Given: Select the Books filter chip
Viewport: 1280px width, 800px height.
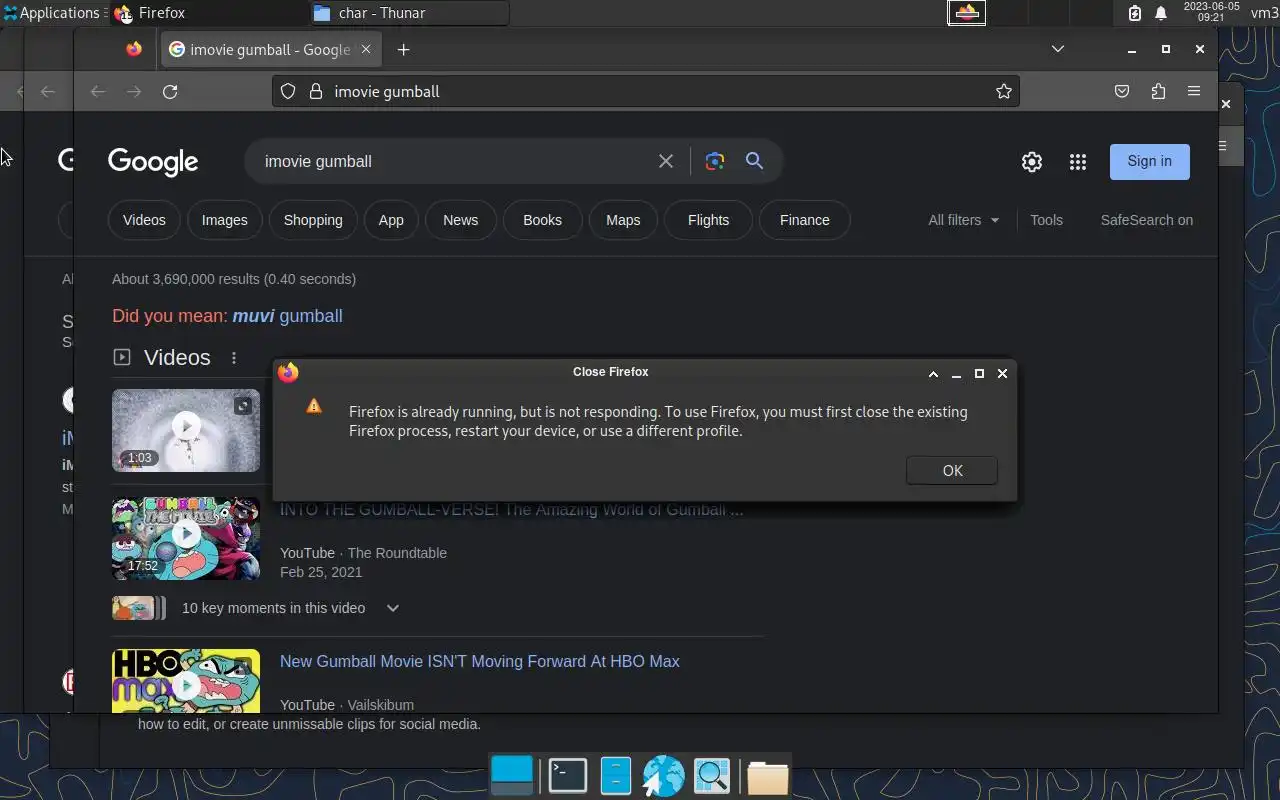Looking at the screenshot, I should coord(543,220).
